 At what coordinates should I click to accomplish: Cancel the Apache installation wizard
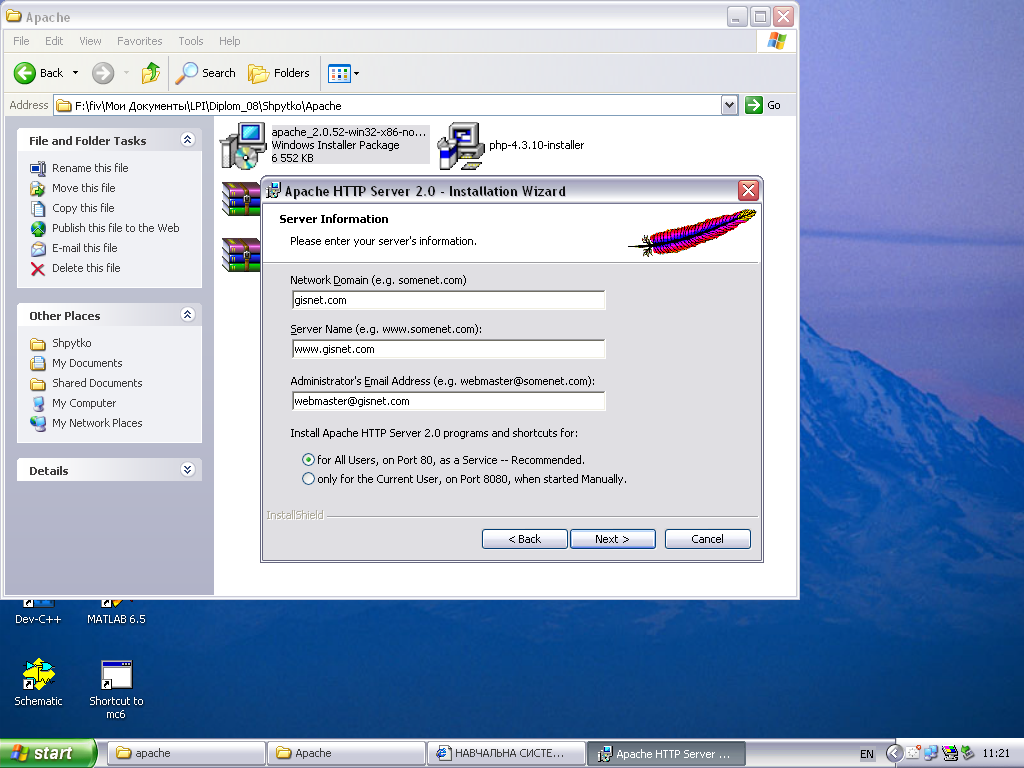[x=707, y=539]
